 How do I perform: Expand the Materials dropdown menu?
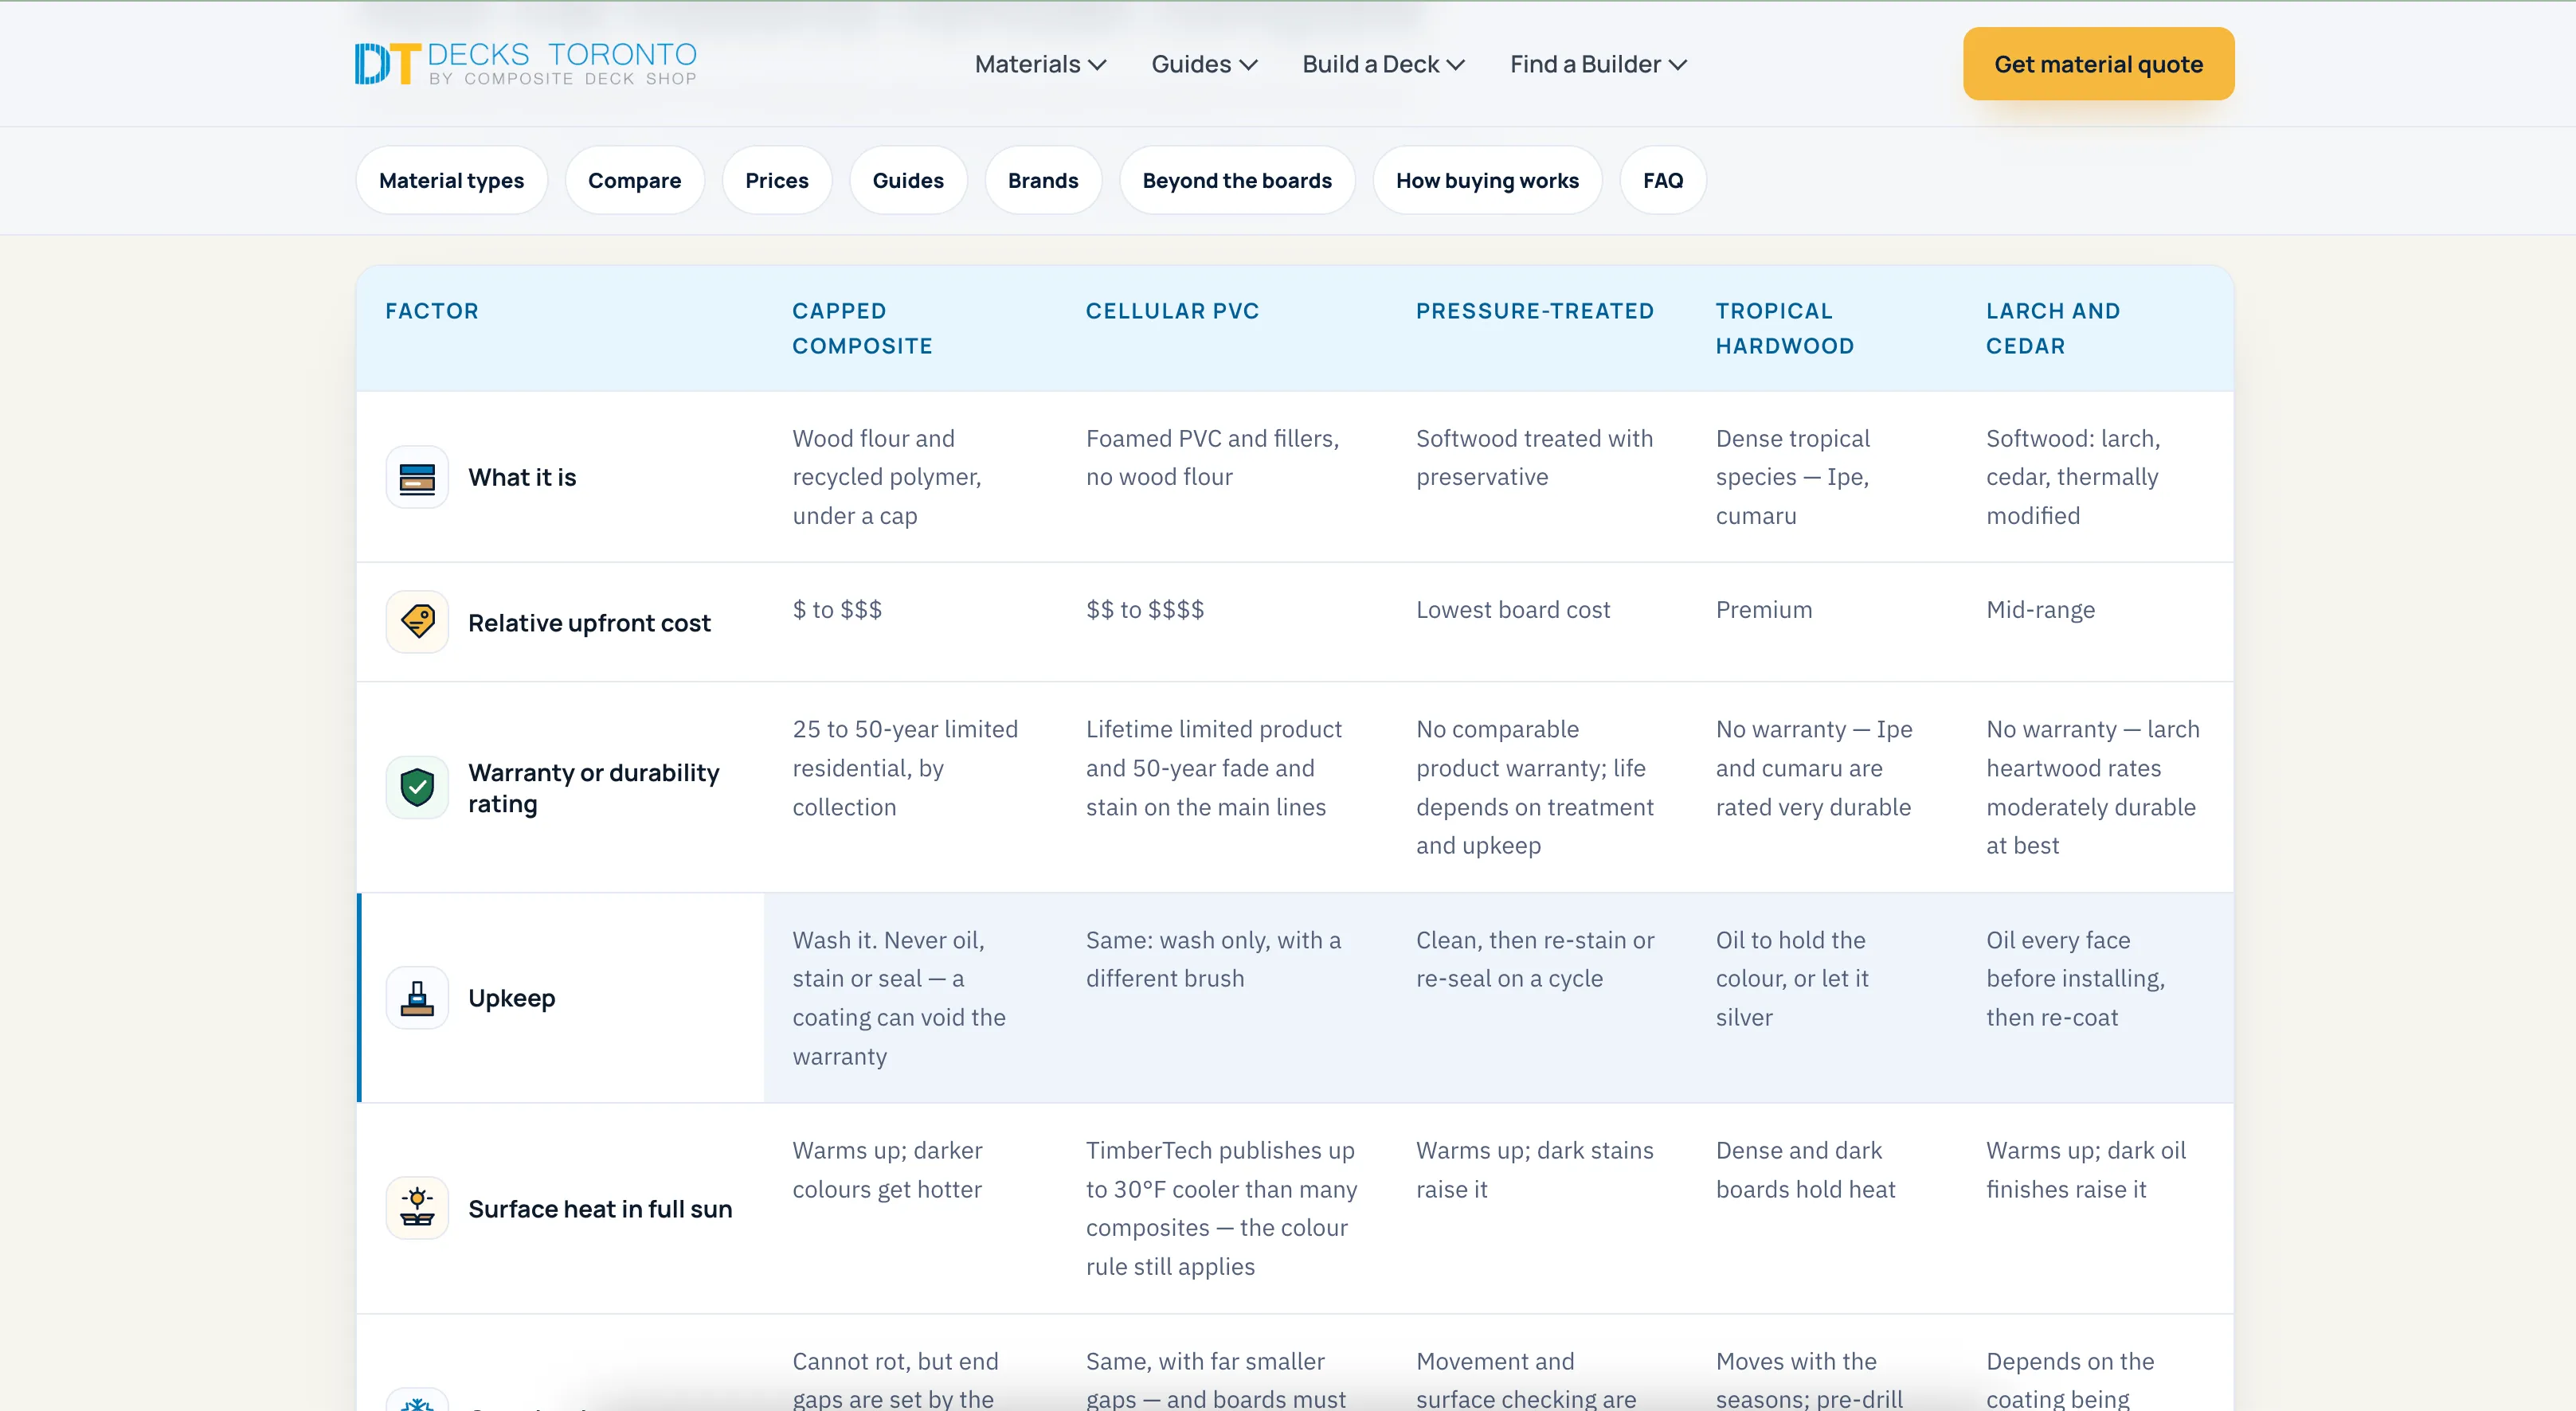click(x=1040, y=64)
